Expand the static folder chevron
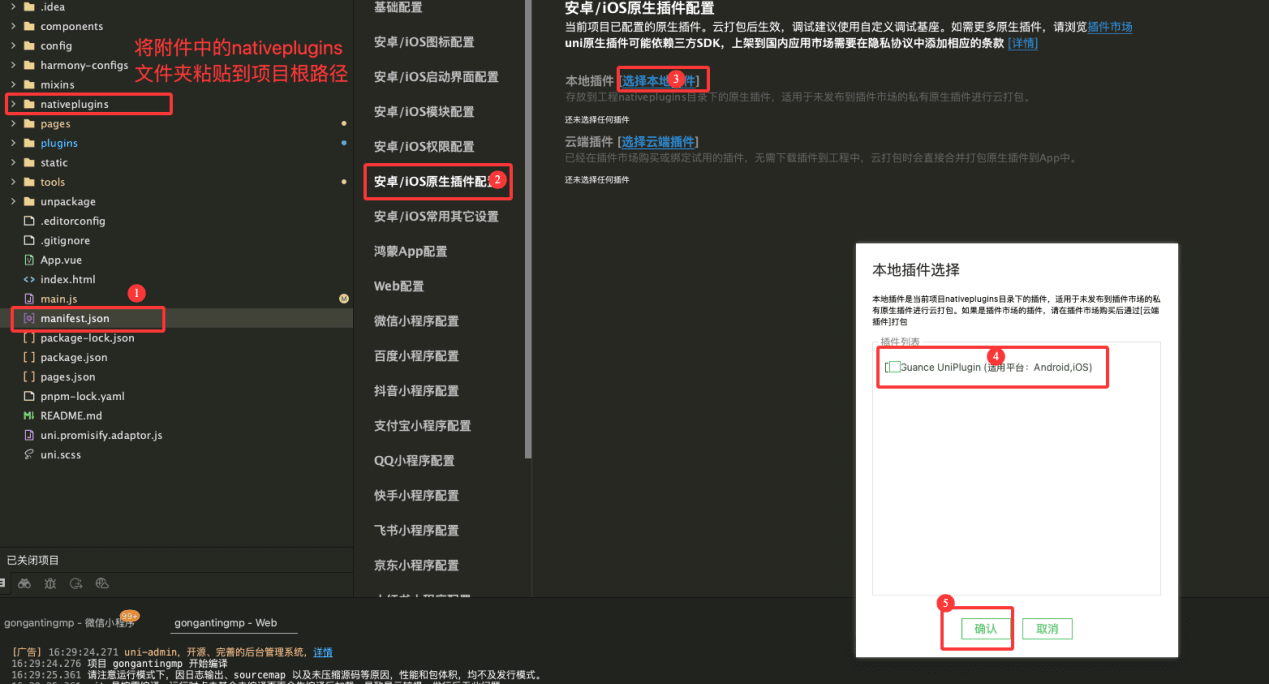The image size is (1269, 684). [12, 162]
